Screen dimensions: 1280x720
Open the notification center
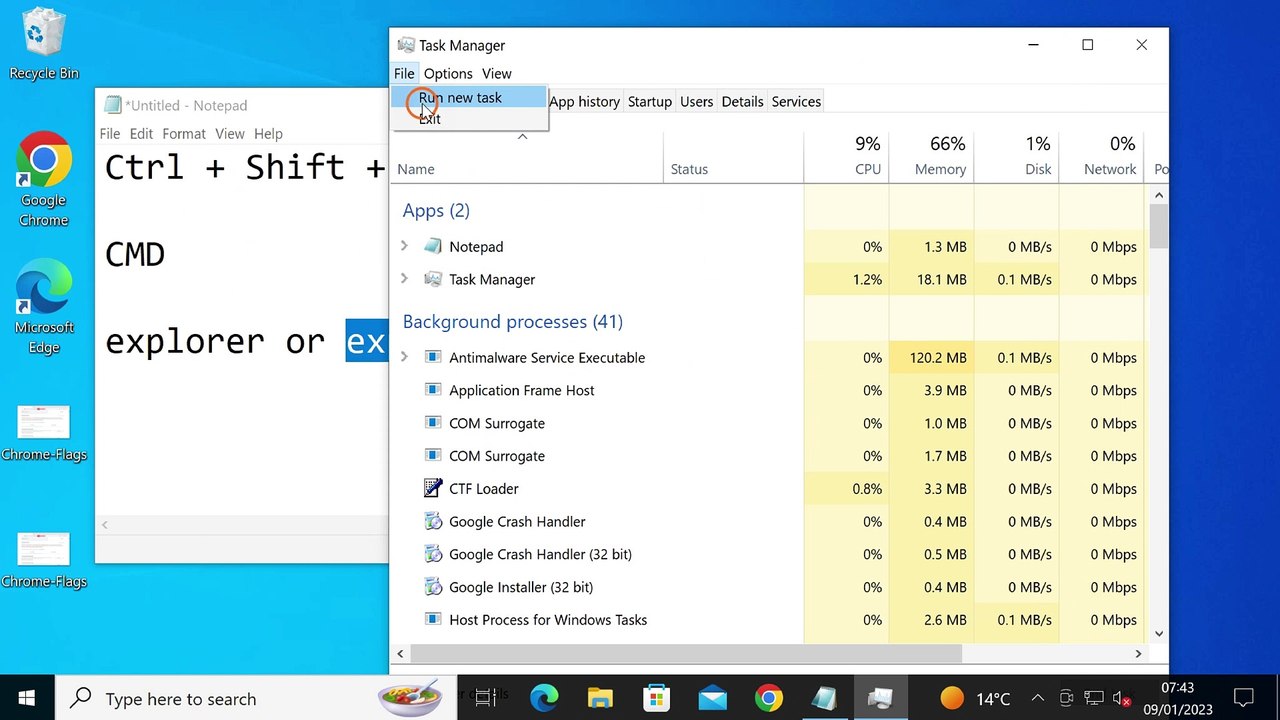[x=1243, y=698]
